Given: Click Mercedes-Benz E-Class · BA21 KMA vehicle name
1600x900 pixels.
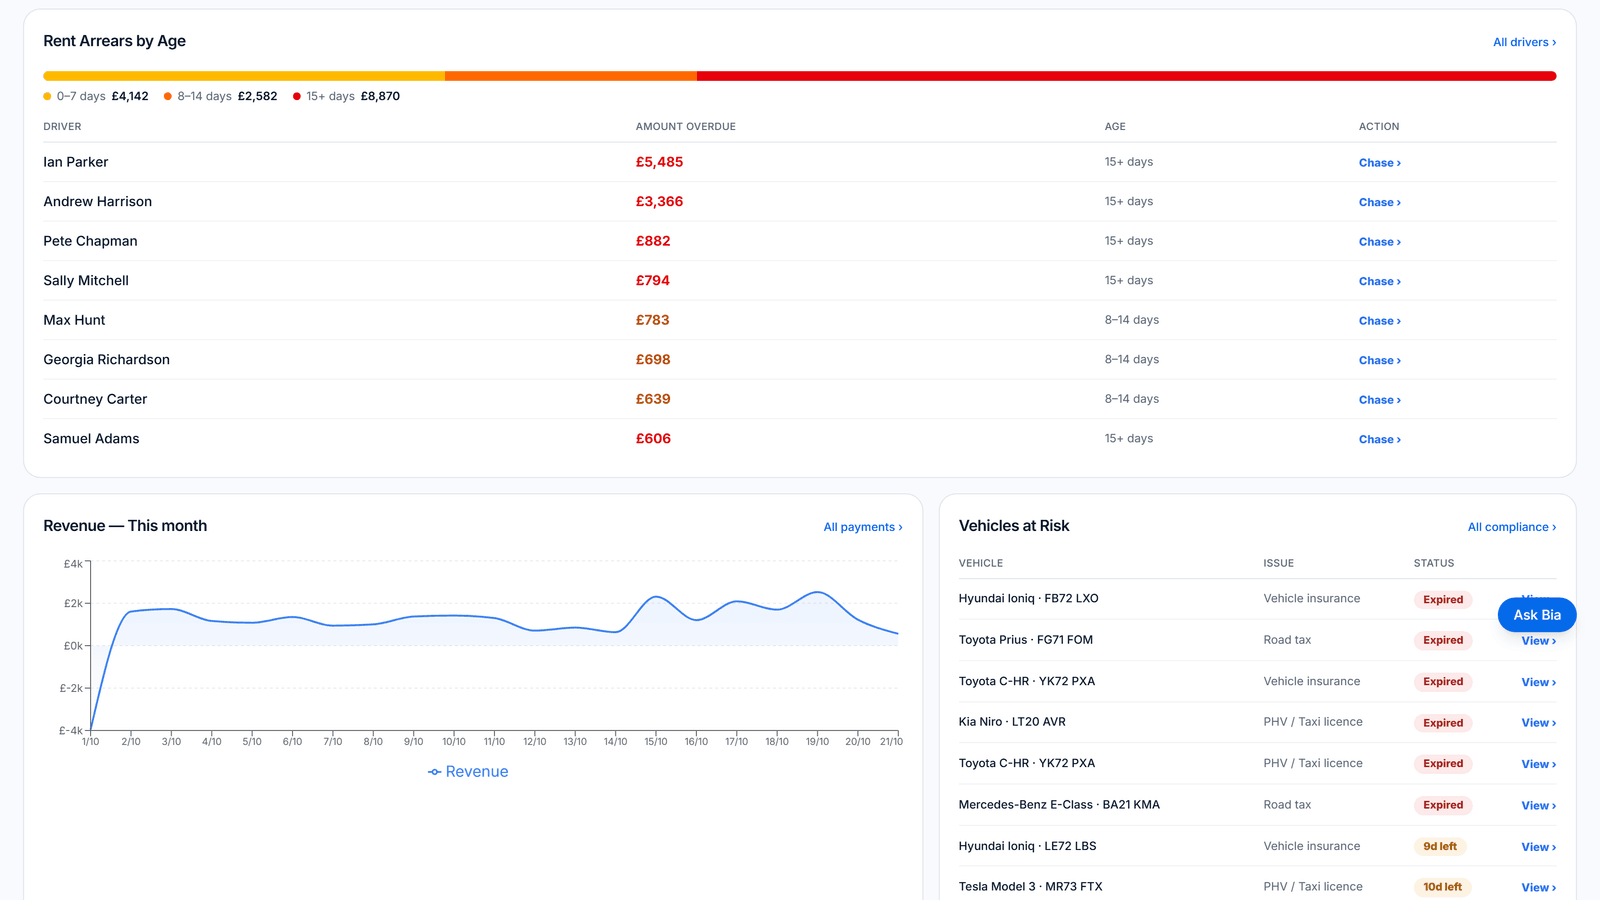Looking at the screenshot, I should coord(1059,805).
